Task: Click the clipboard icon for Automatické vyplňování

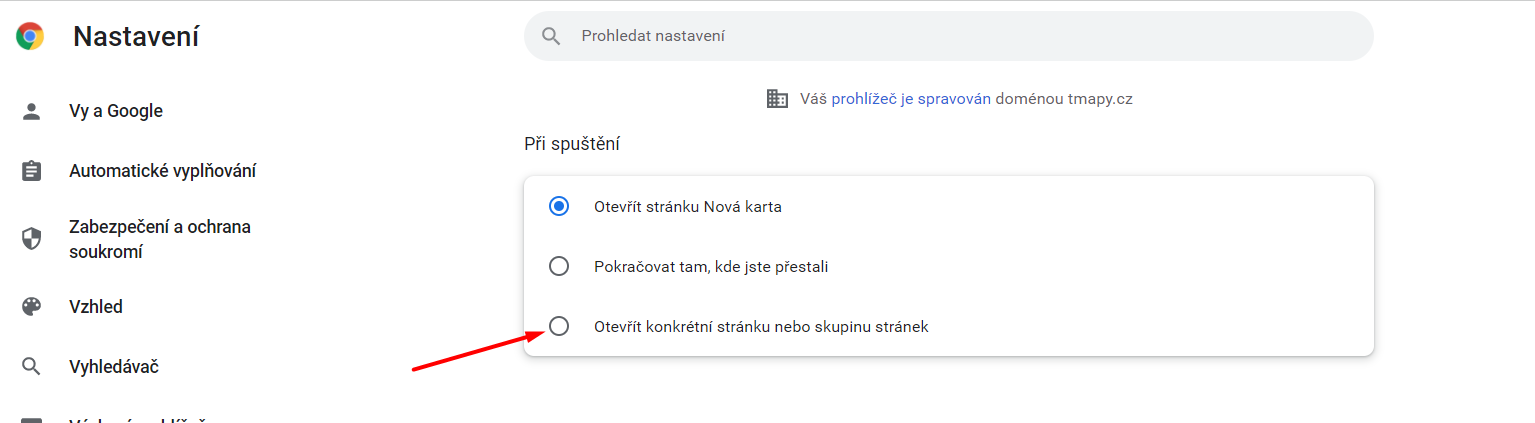Action: (31, 171)
